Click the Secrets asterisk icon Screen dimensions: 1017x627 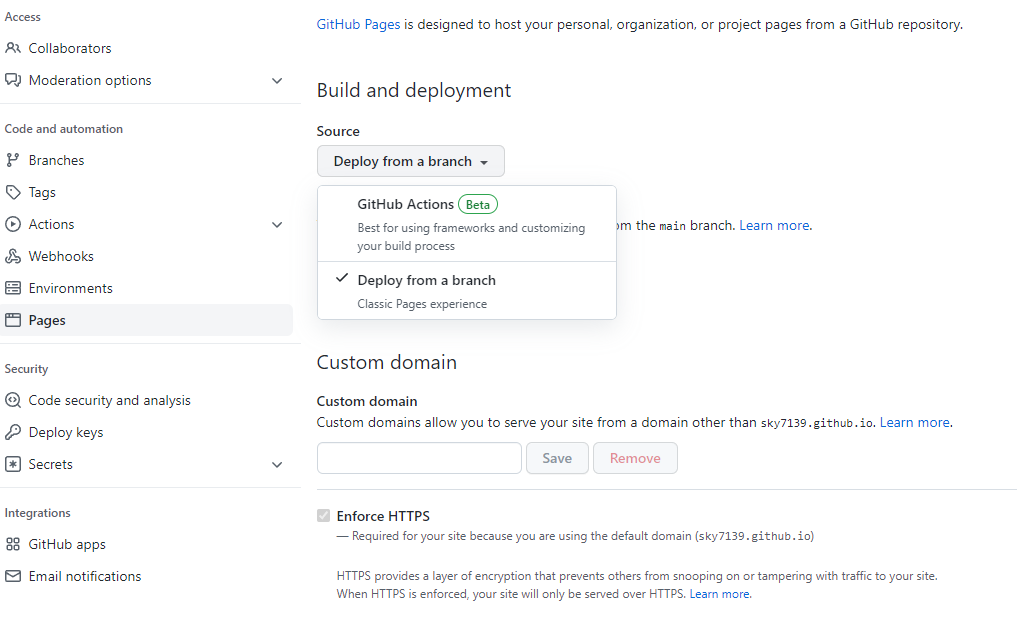point(13,464)
